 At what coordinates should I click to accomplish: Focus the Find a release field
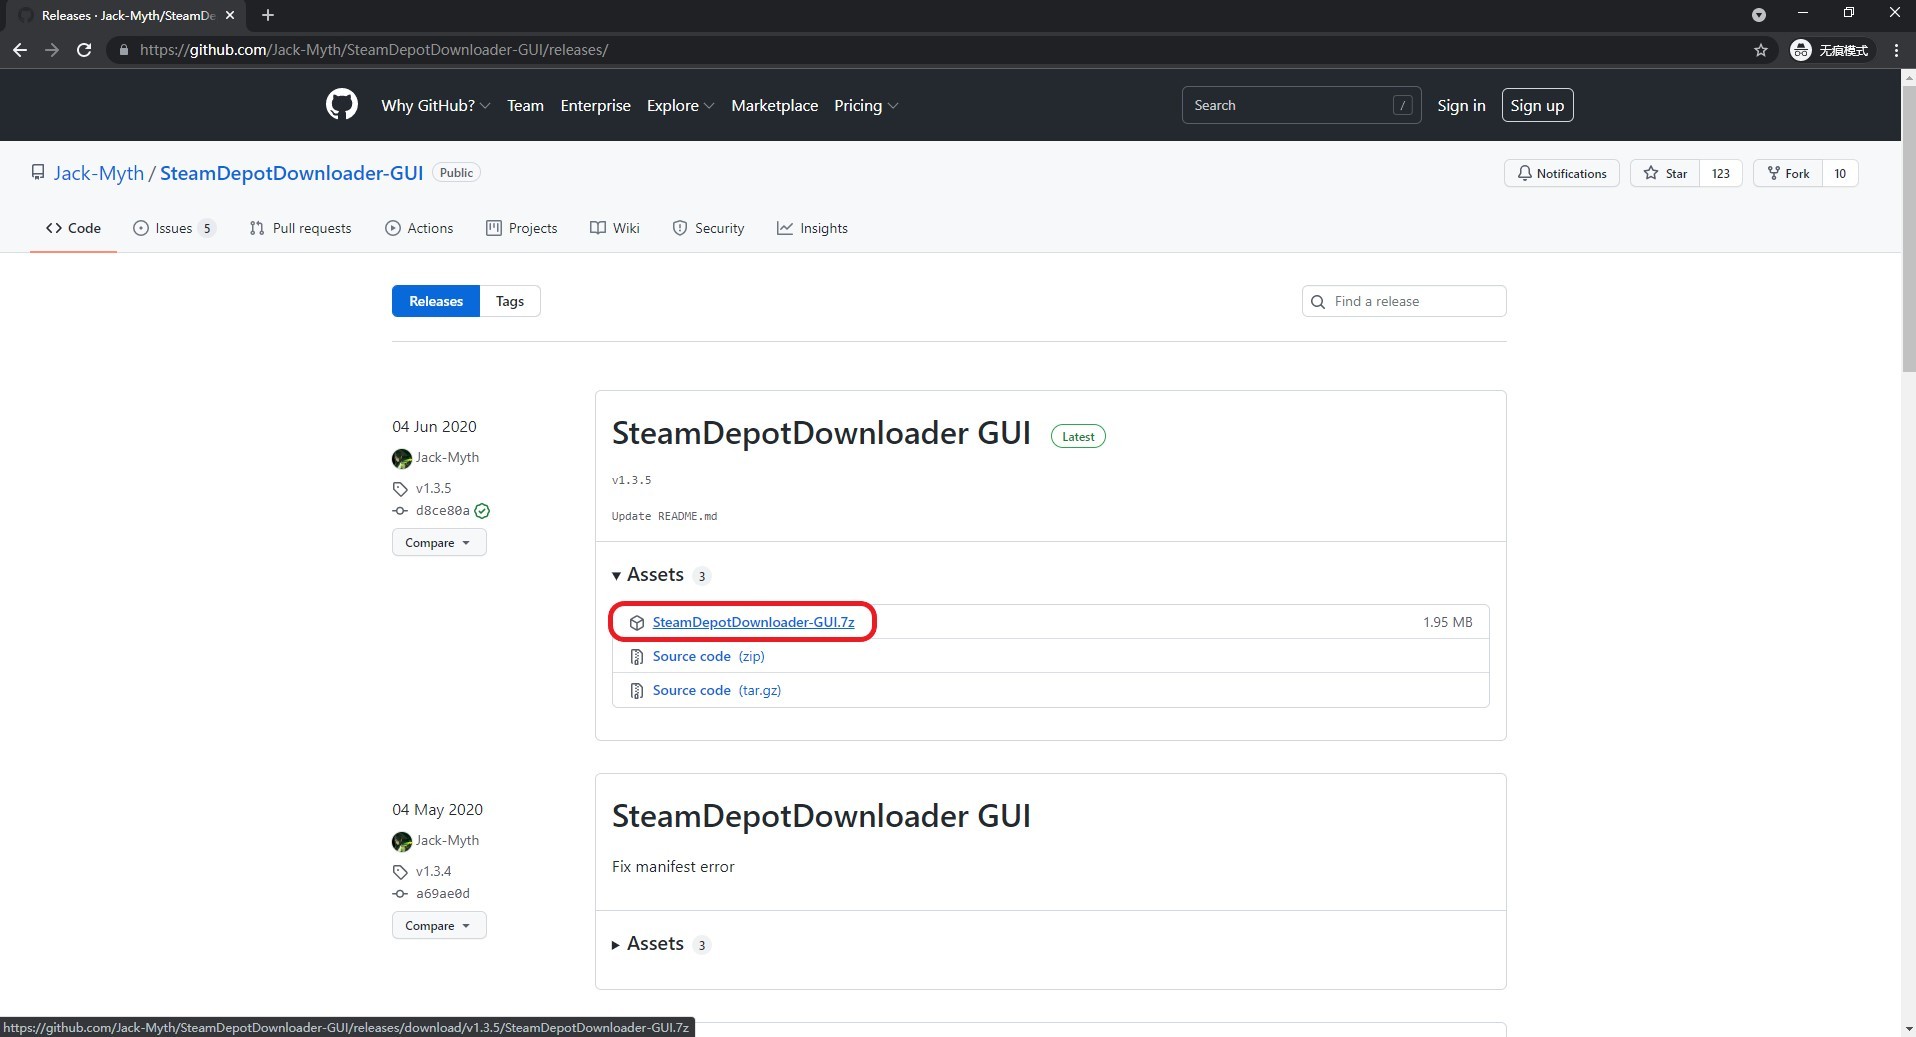tap(1404, 301)
